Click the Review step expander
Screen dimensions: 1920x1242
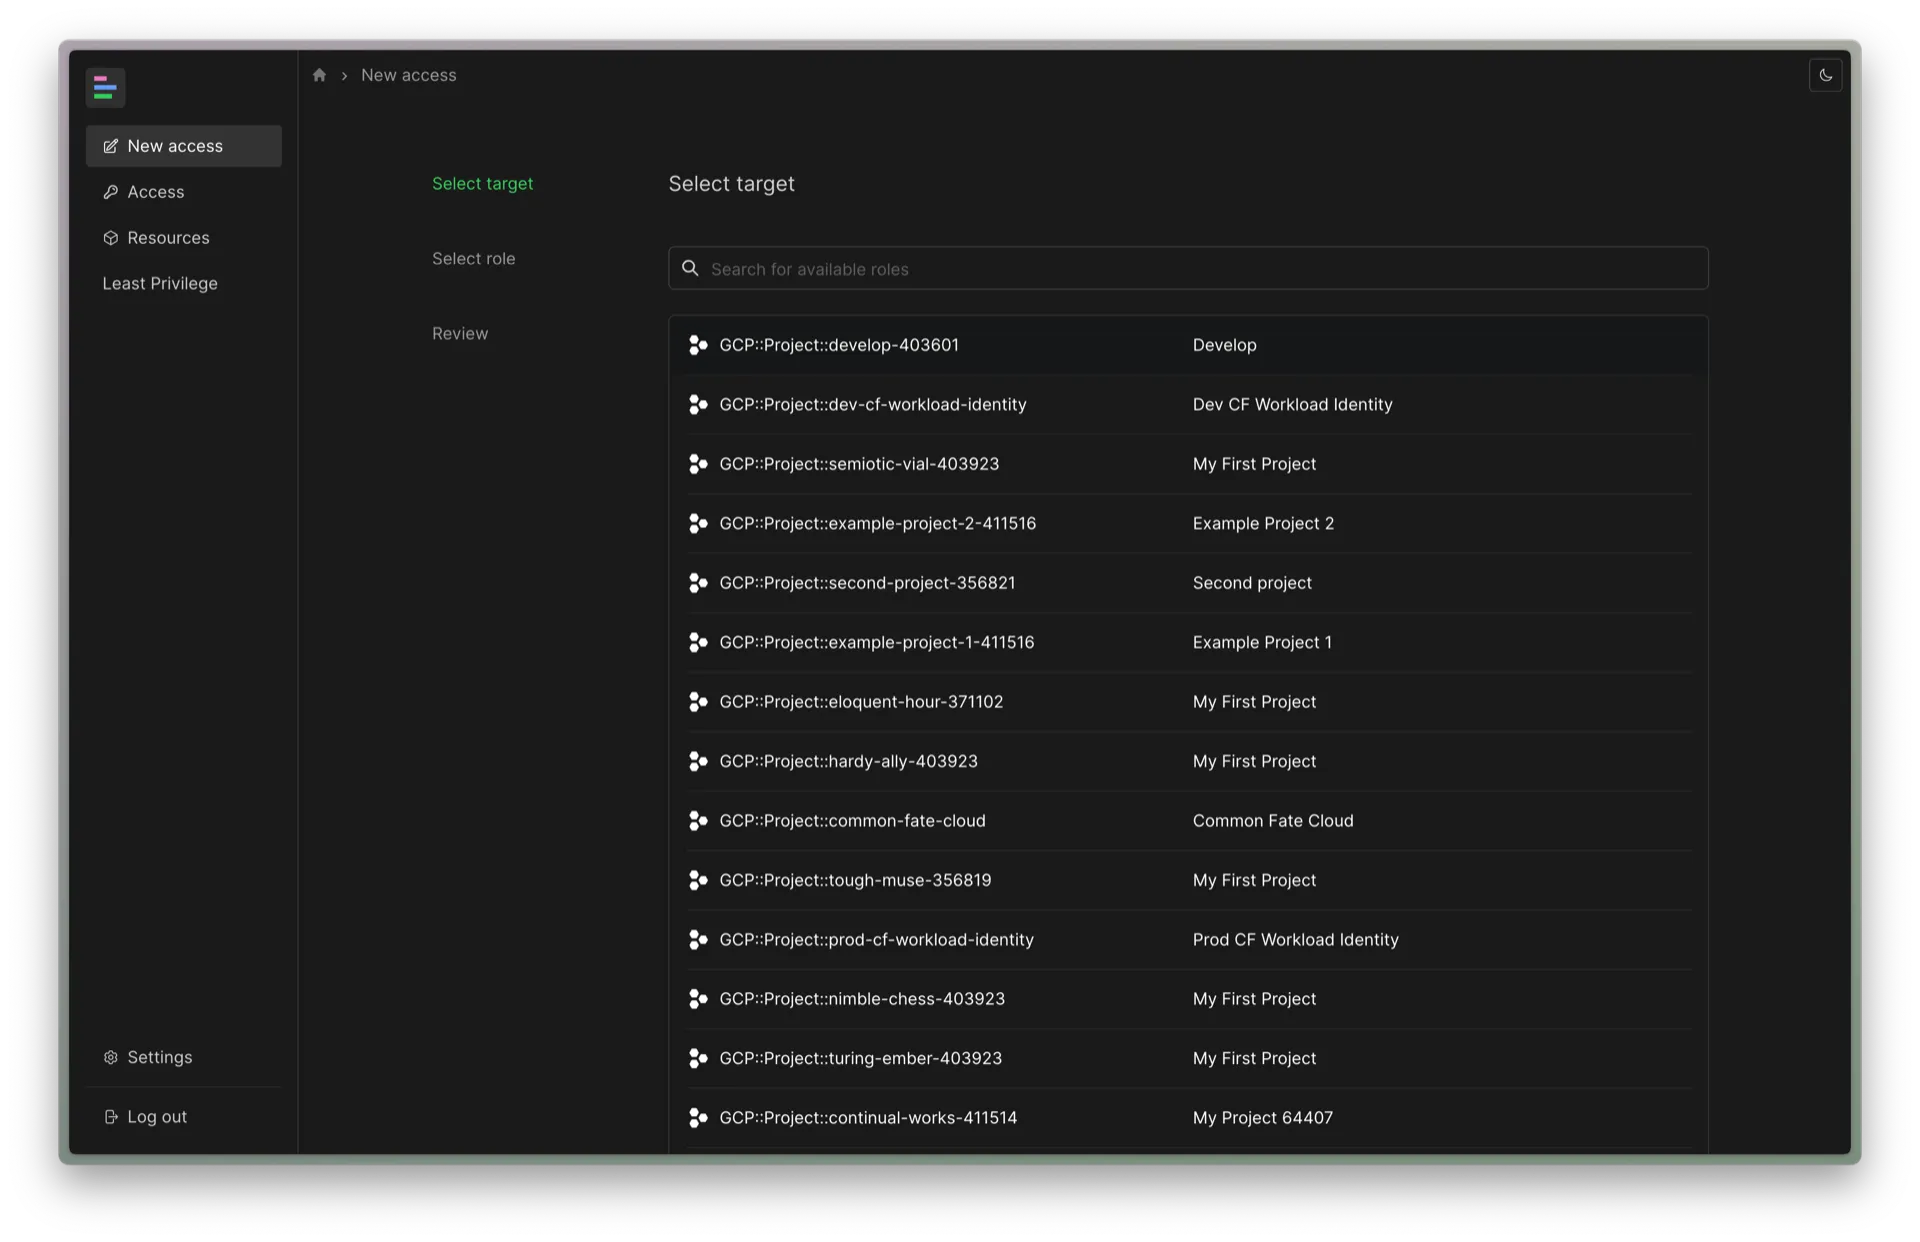[460, 331]
